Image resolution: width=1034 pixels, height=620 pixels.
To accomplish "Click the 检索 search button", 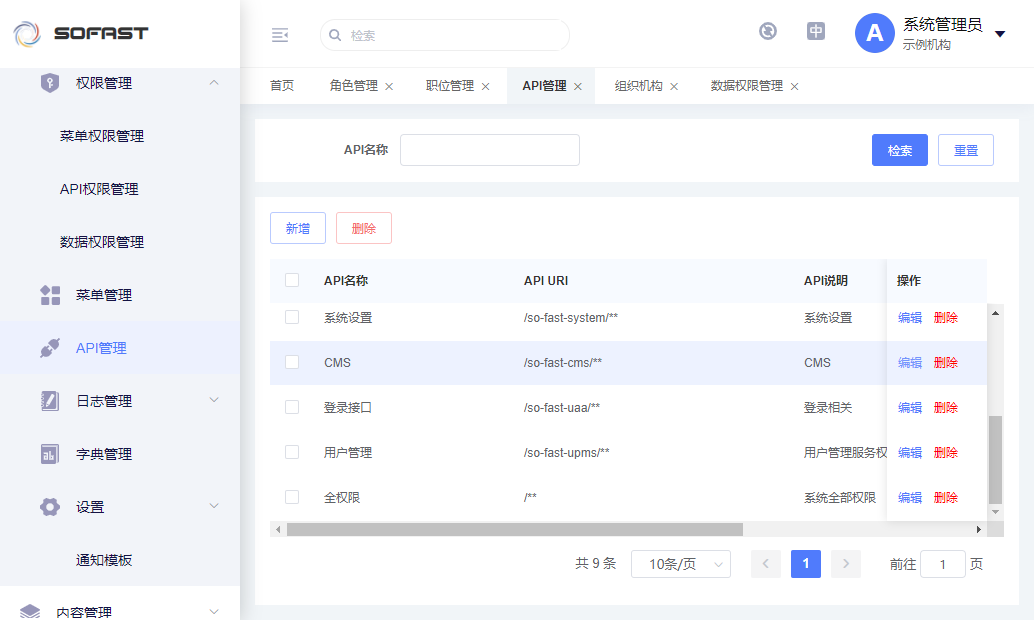I will click(x=899, y=150).
